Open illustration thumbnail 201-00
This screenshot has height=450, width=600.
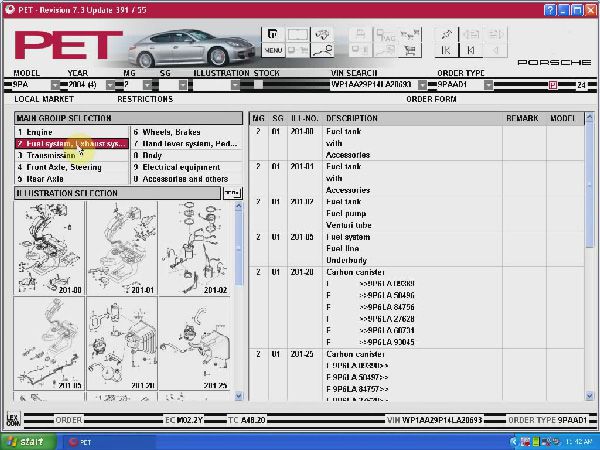tap(49, 248)
